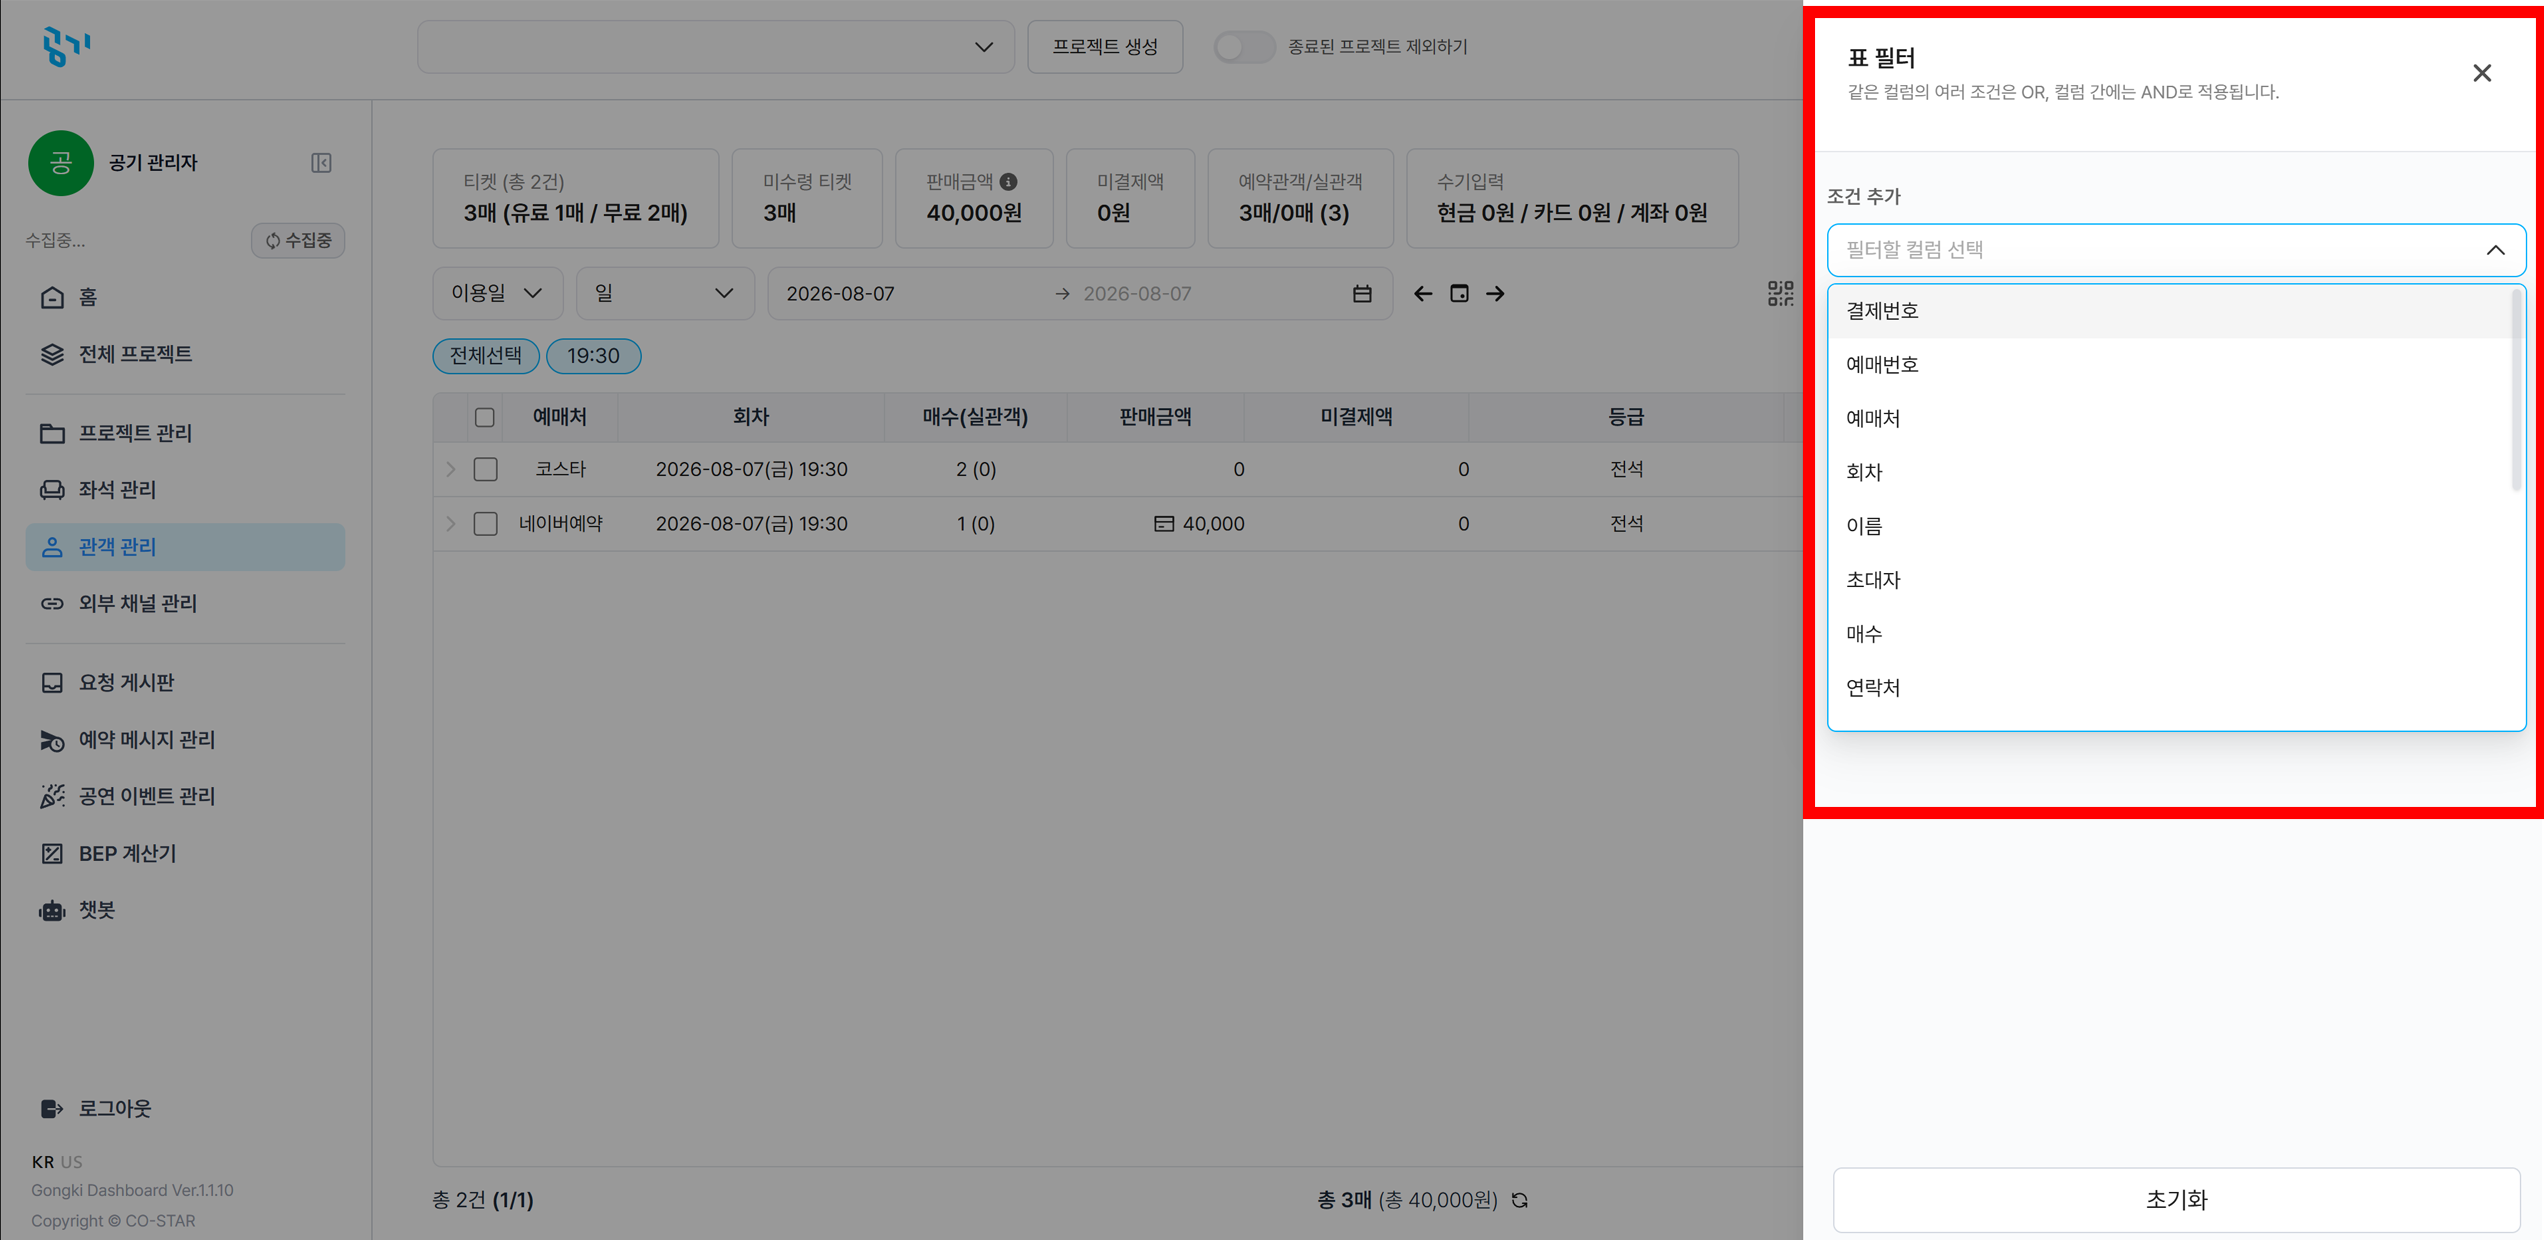
Task: Collapse the sidebar with the panel icon
Action: [x=321, y=163]
